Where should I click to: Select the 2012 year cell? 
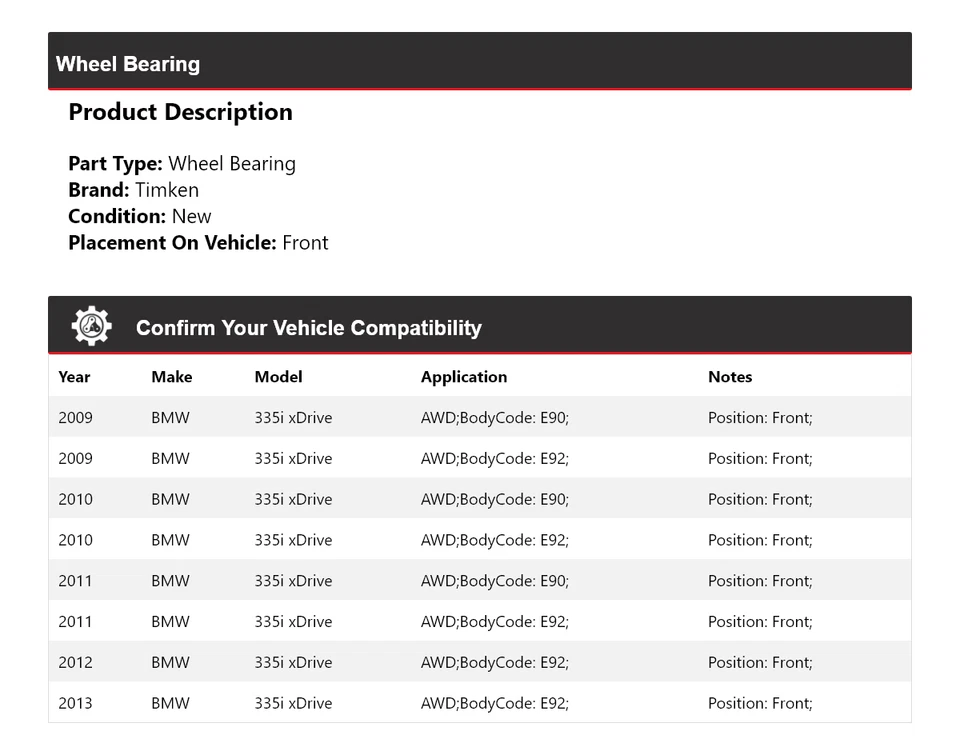pyautogui.click(x=75, y=662)
